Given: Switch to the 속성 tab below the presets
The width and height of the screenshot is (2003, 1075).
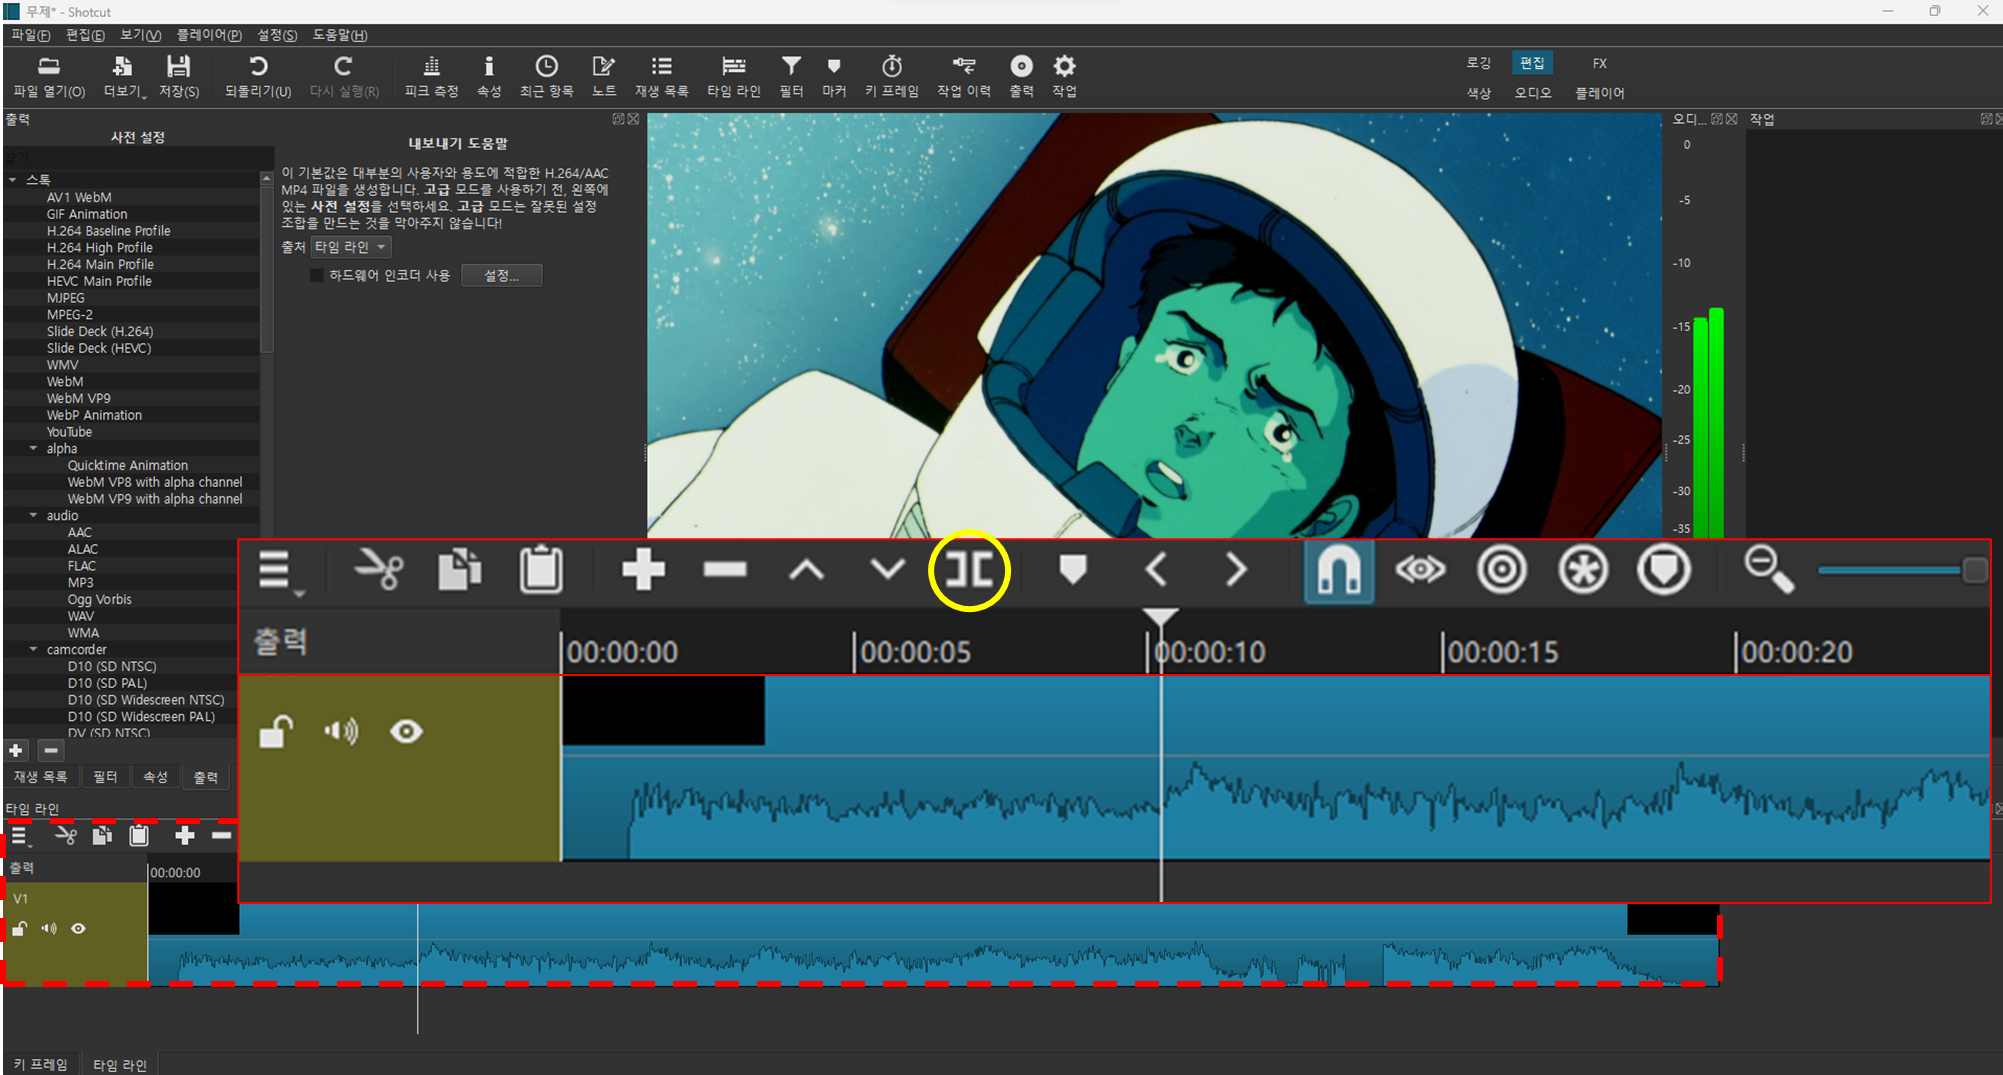Looking at the screenshot, I should point(155,777).
